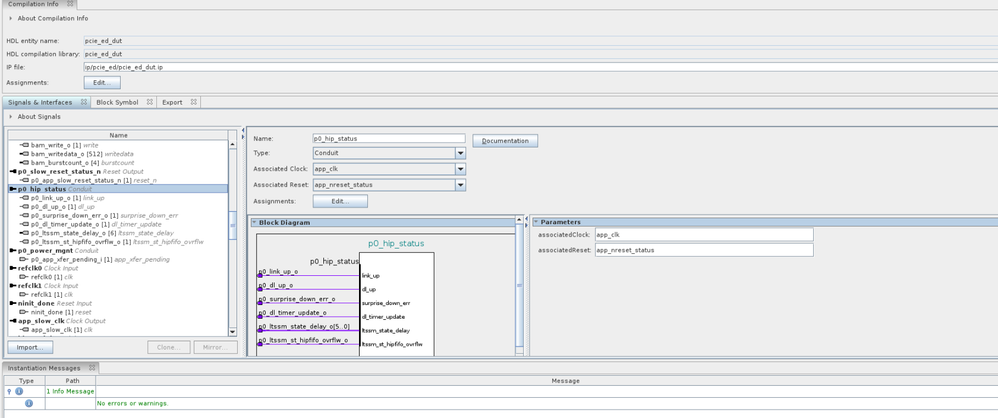This screenshot has width=998, height=418.
Task: Collapse the Block Diagram panel
Action: pos(254,222)
